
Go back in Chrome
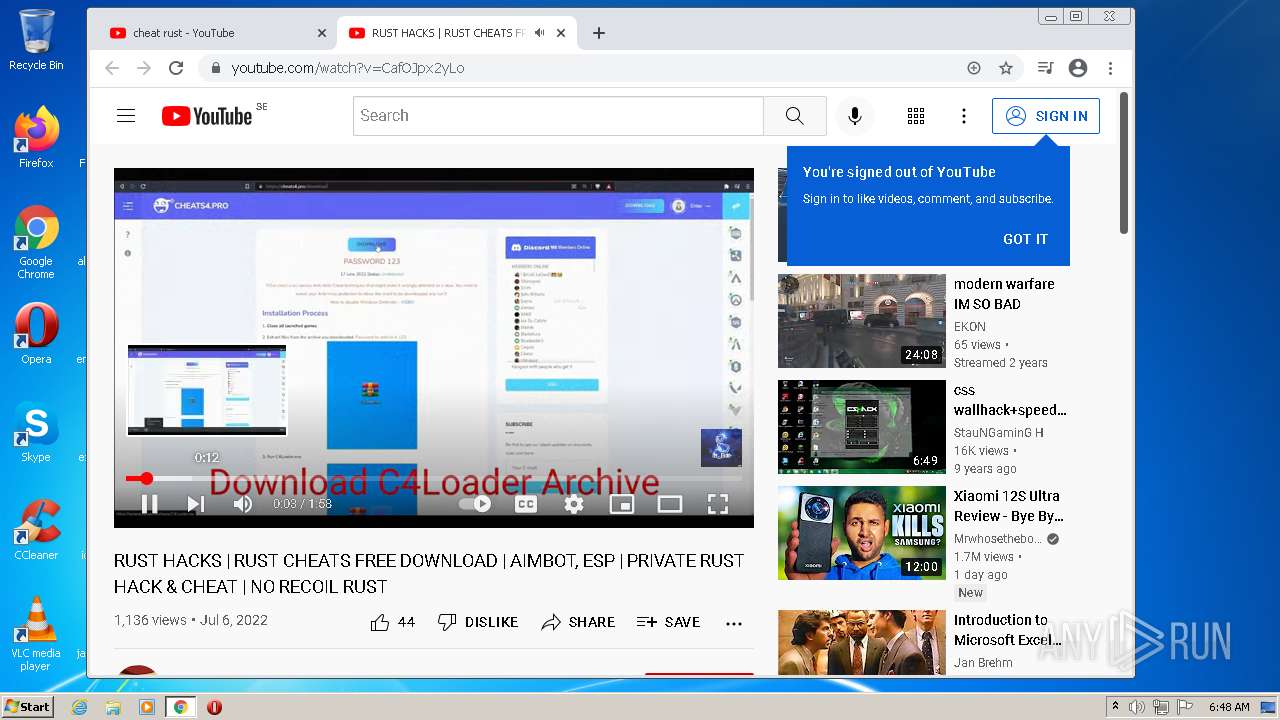pos(112,68)
